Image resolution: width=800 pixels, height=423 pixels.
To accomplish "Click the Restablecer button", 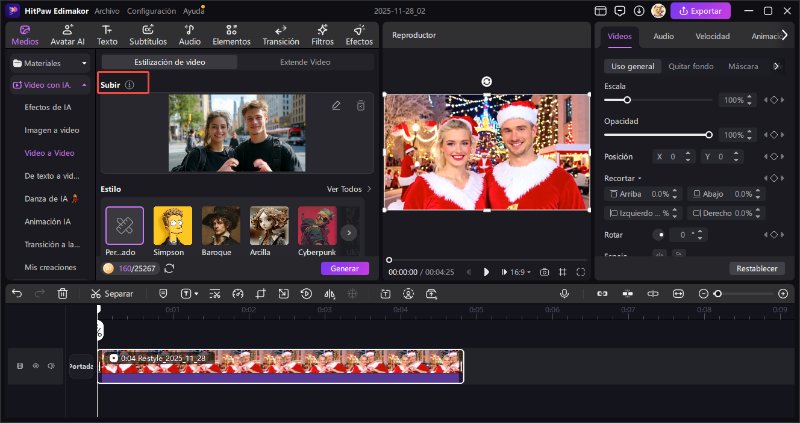I will point(757,268).
